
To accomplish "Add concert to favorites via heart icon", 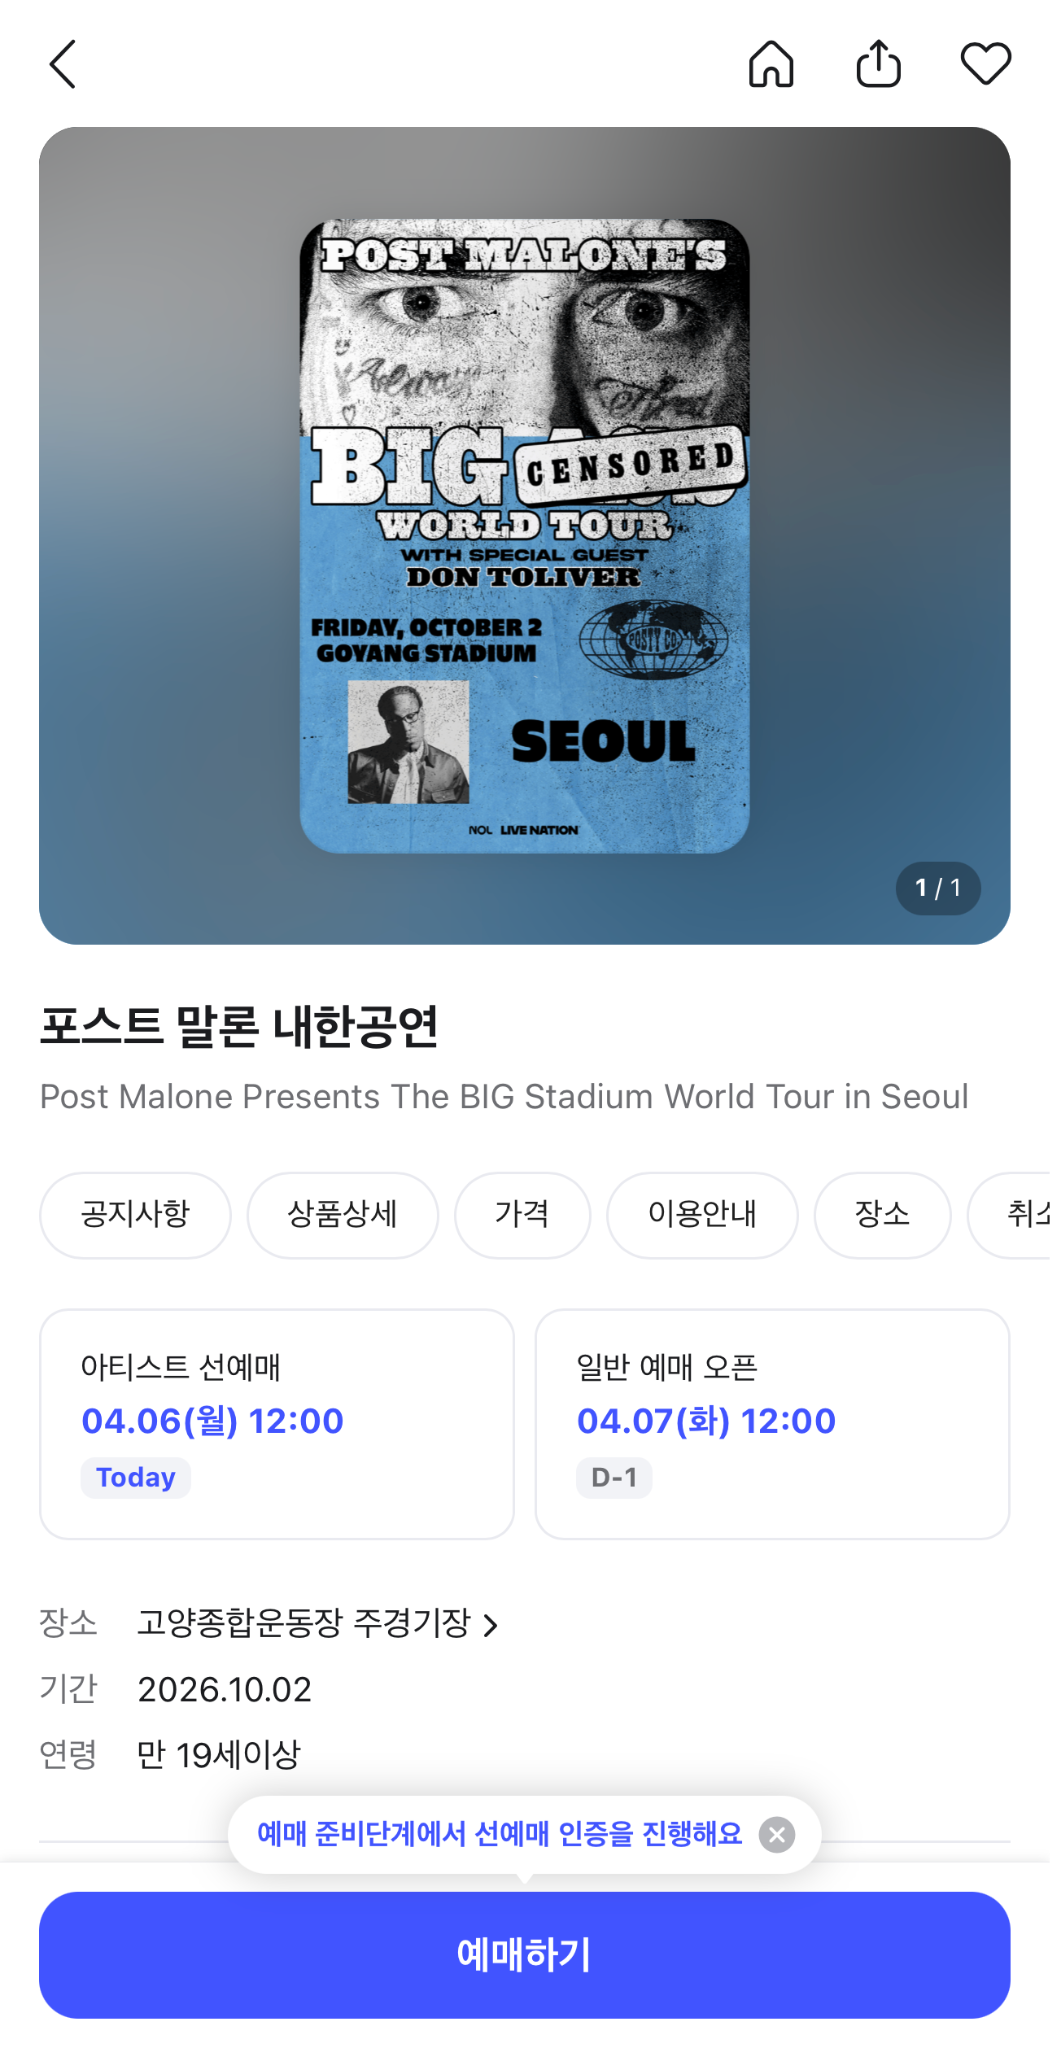I will [986, 62].
